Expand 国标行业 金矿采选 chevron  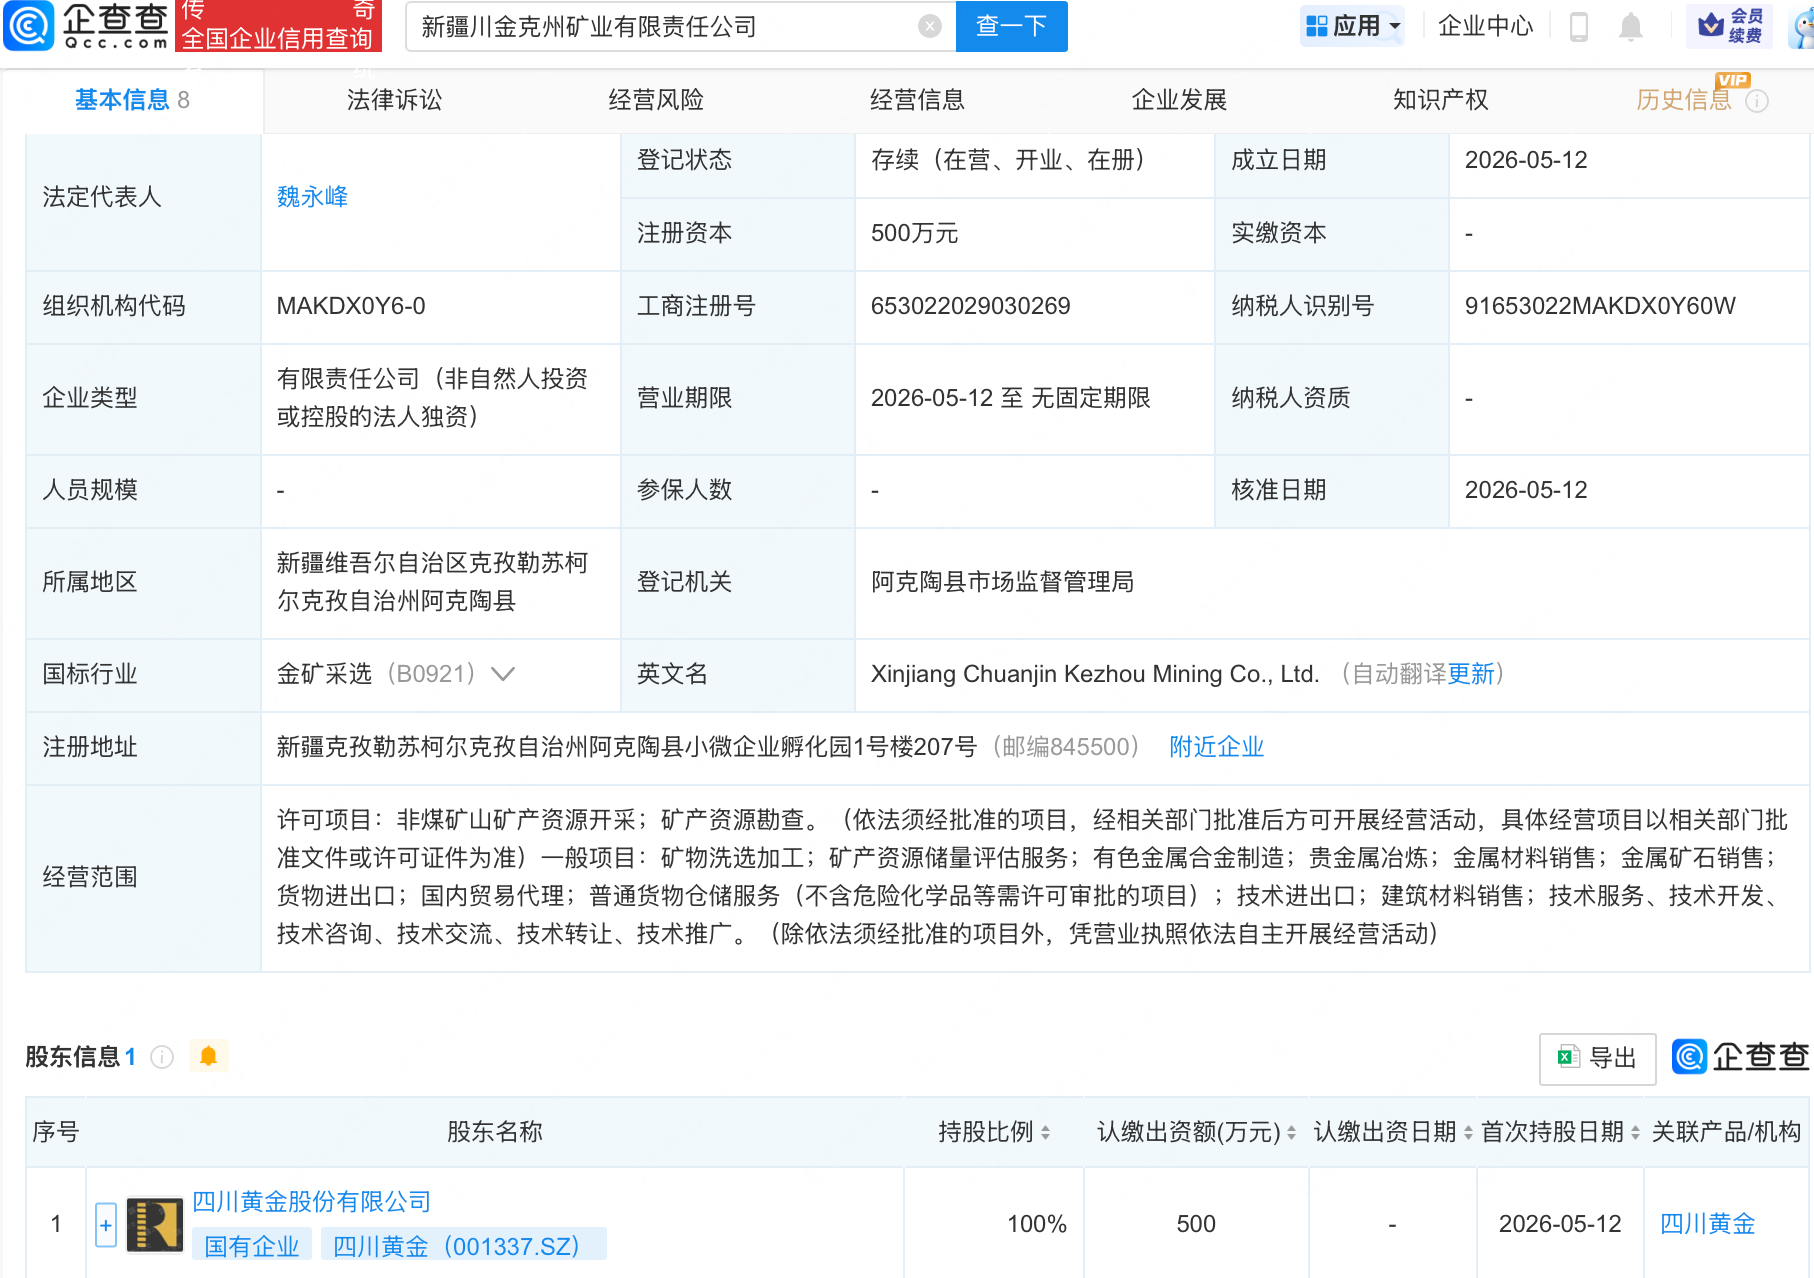coord(503,674)
